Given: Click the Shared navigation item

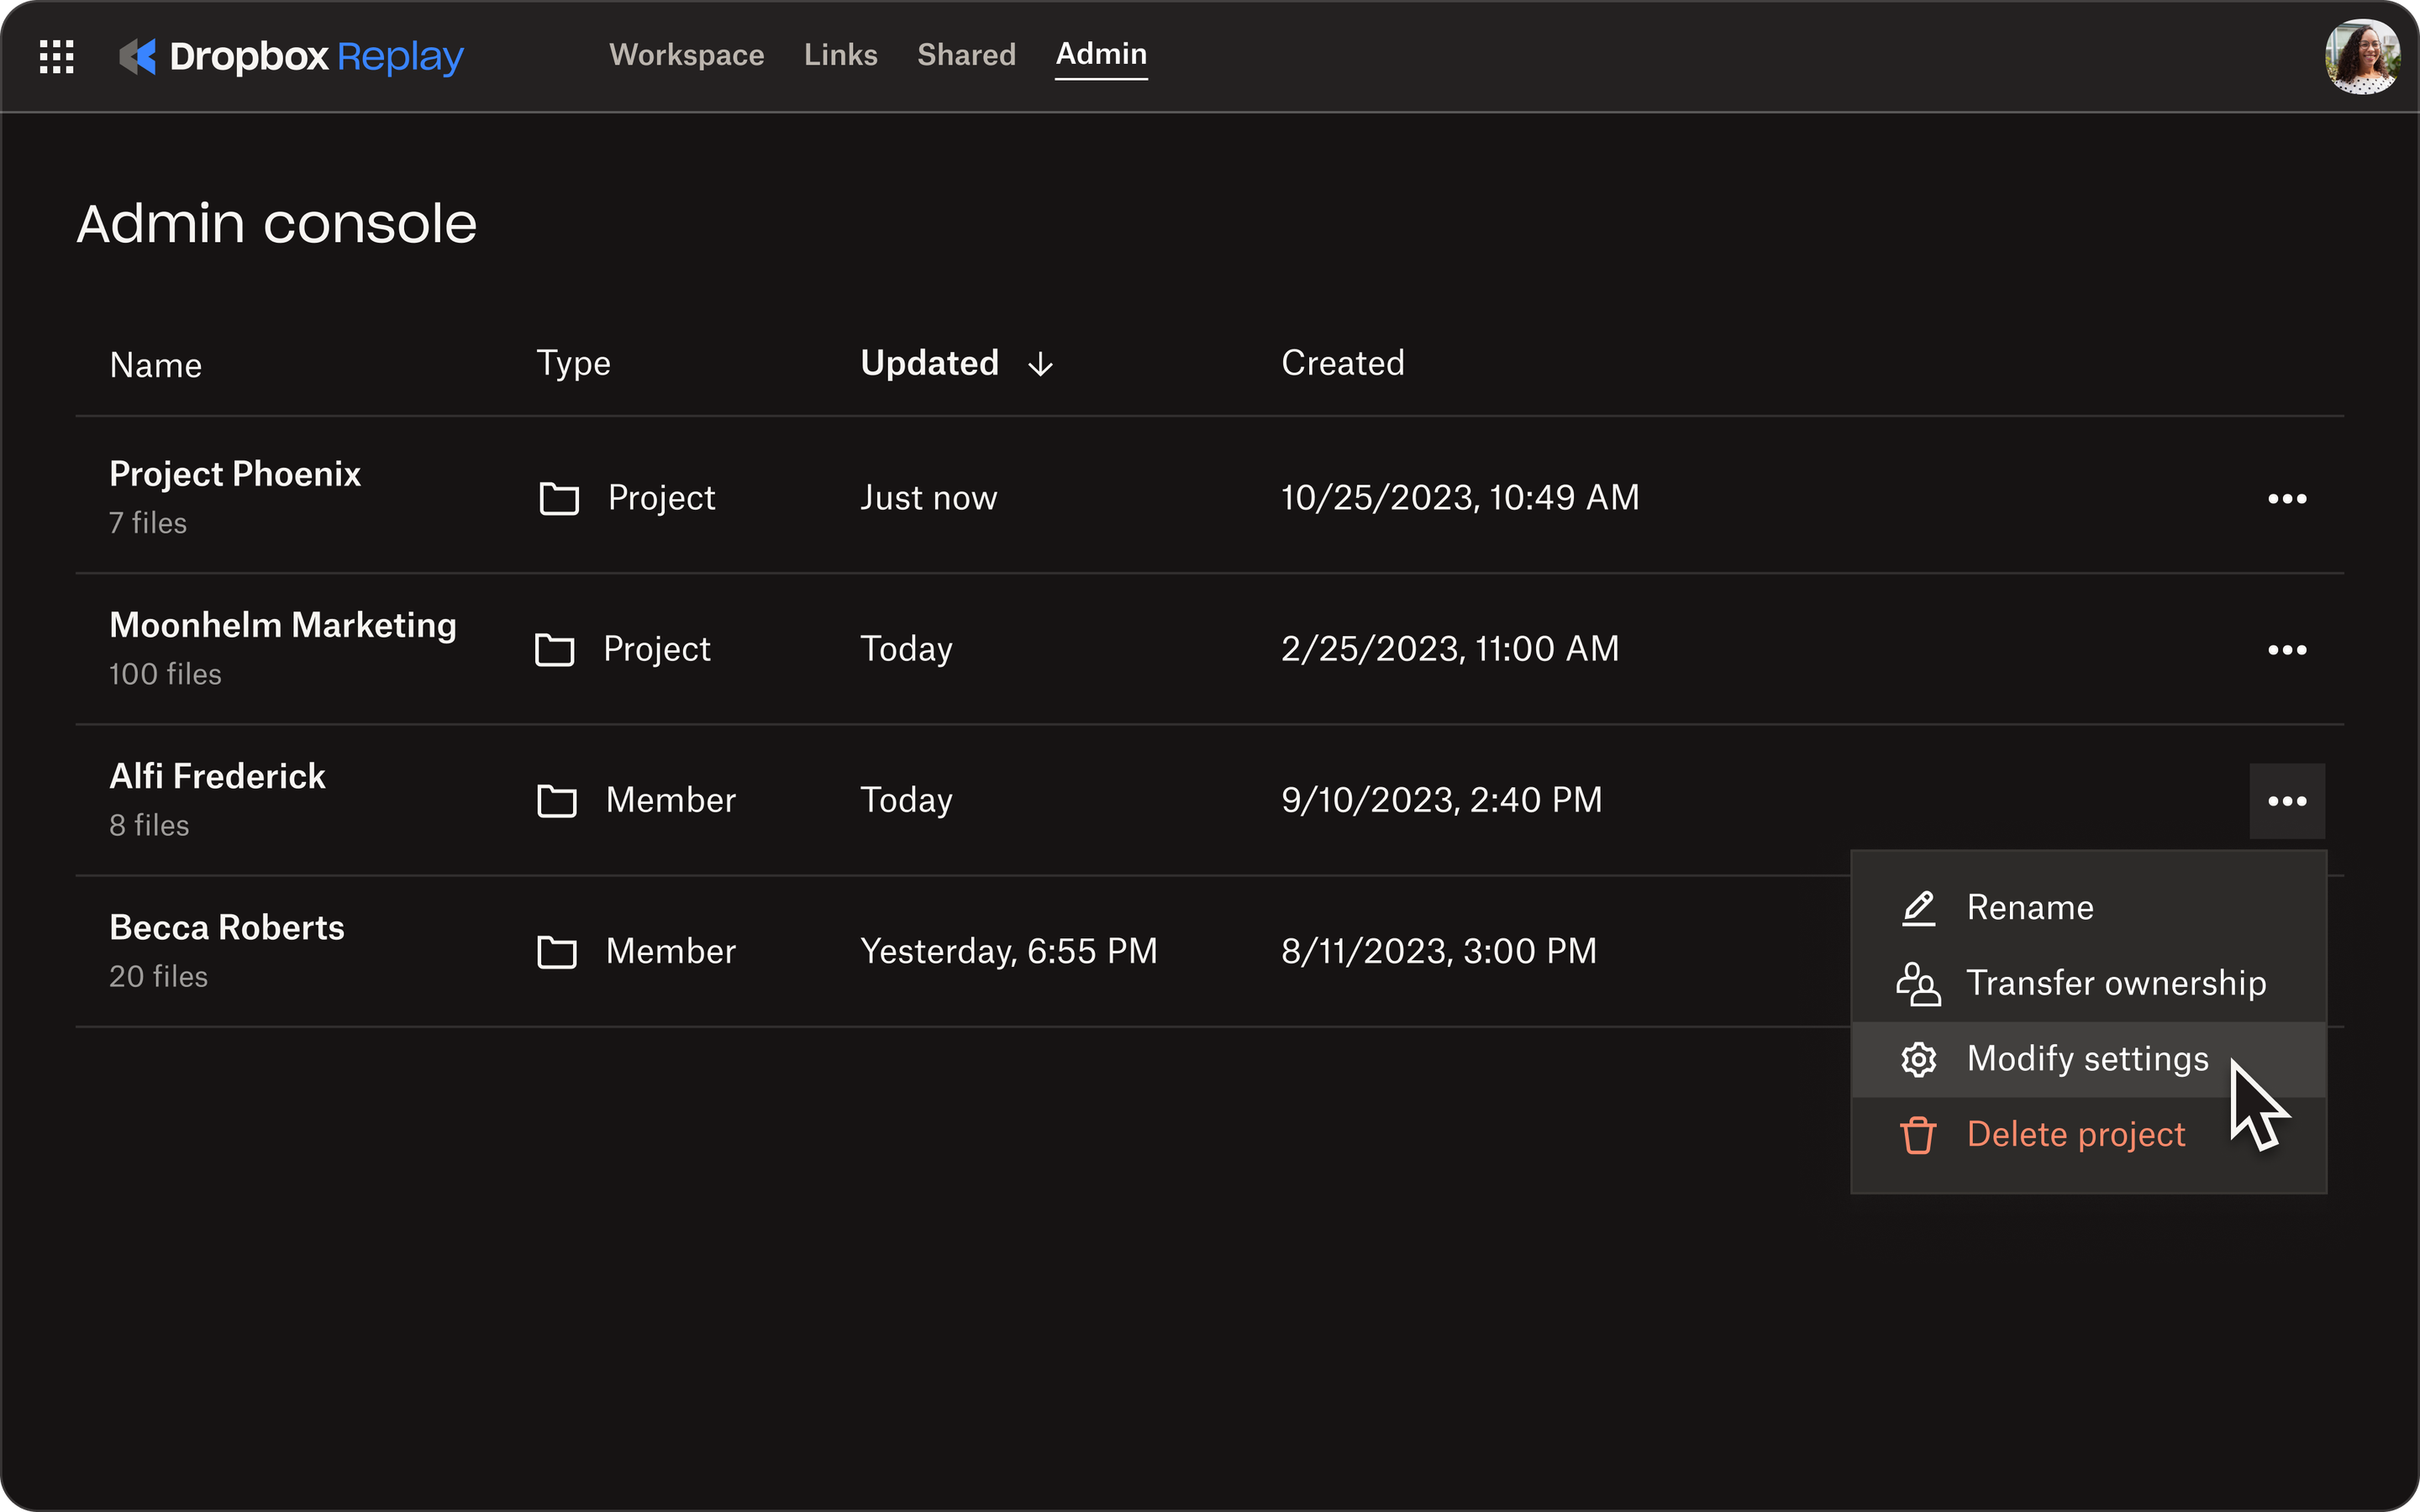Looking at the screenshot, I should 966,55.
